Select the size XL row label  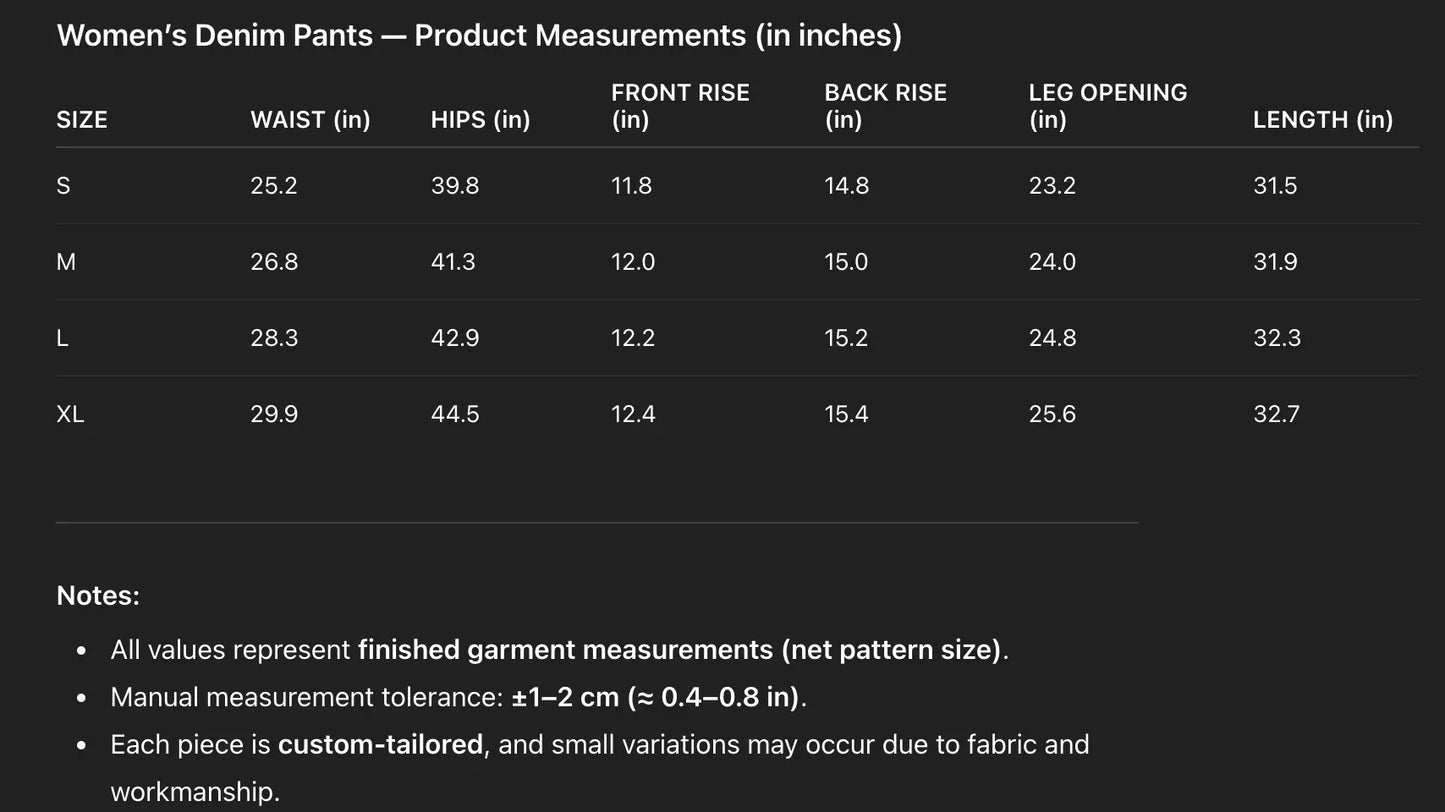pyautogui.click(x=70, y=414)
